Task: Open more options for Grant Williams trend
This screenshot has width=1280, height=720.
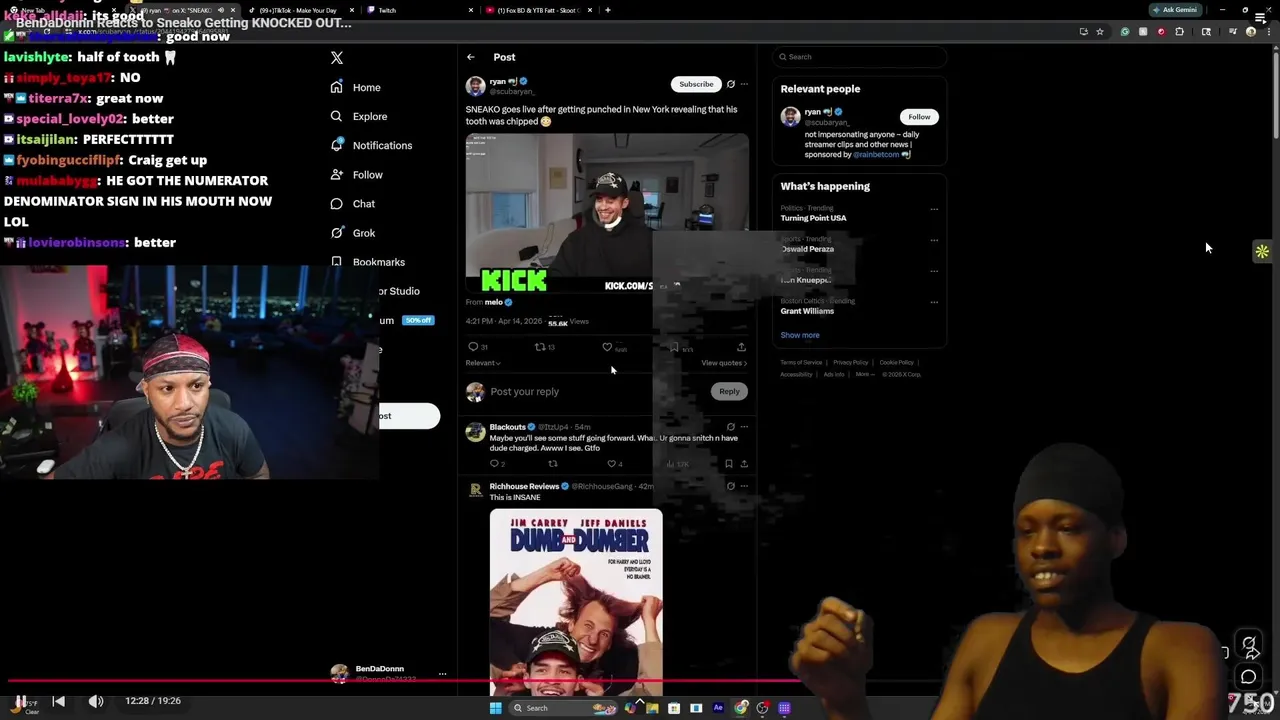Action: (934, 302)
